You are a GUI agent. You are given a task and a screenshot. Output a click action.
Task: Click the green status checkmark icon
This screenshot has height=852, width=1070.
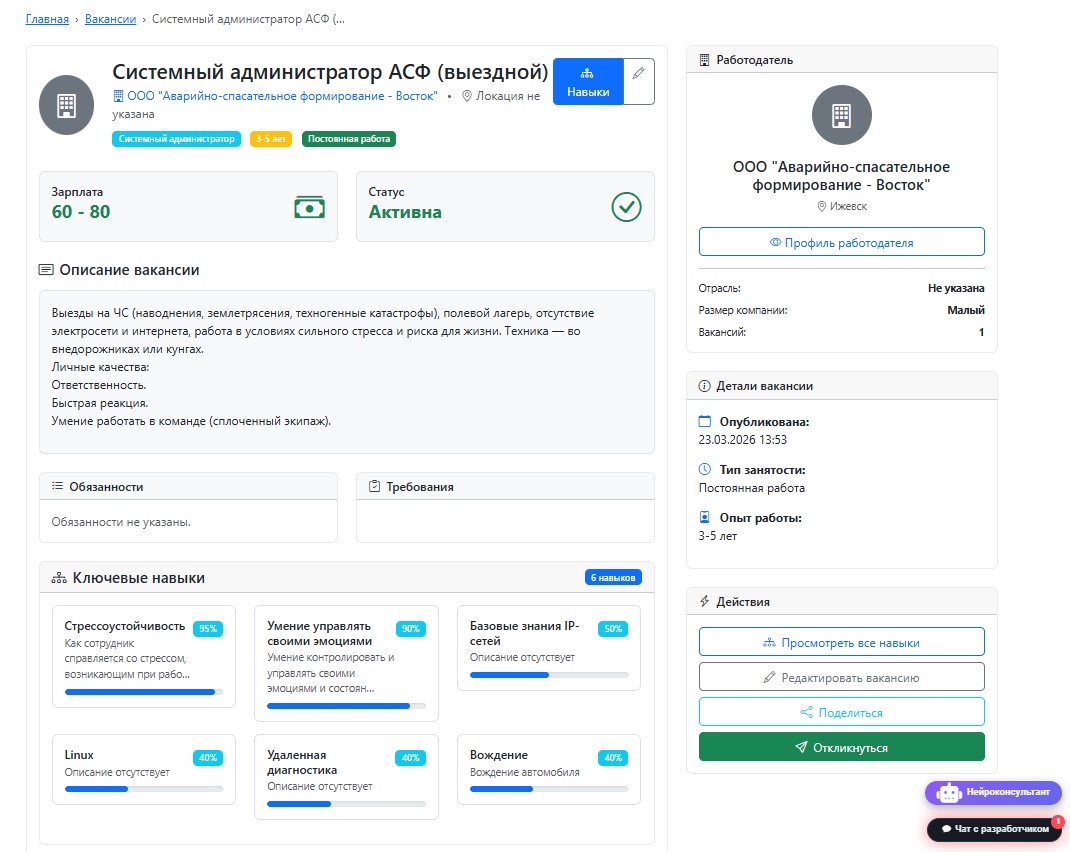(x=626, y=207)
